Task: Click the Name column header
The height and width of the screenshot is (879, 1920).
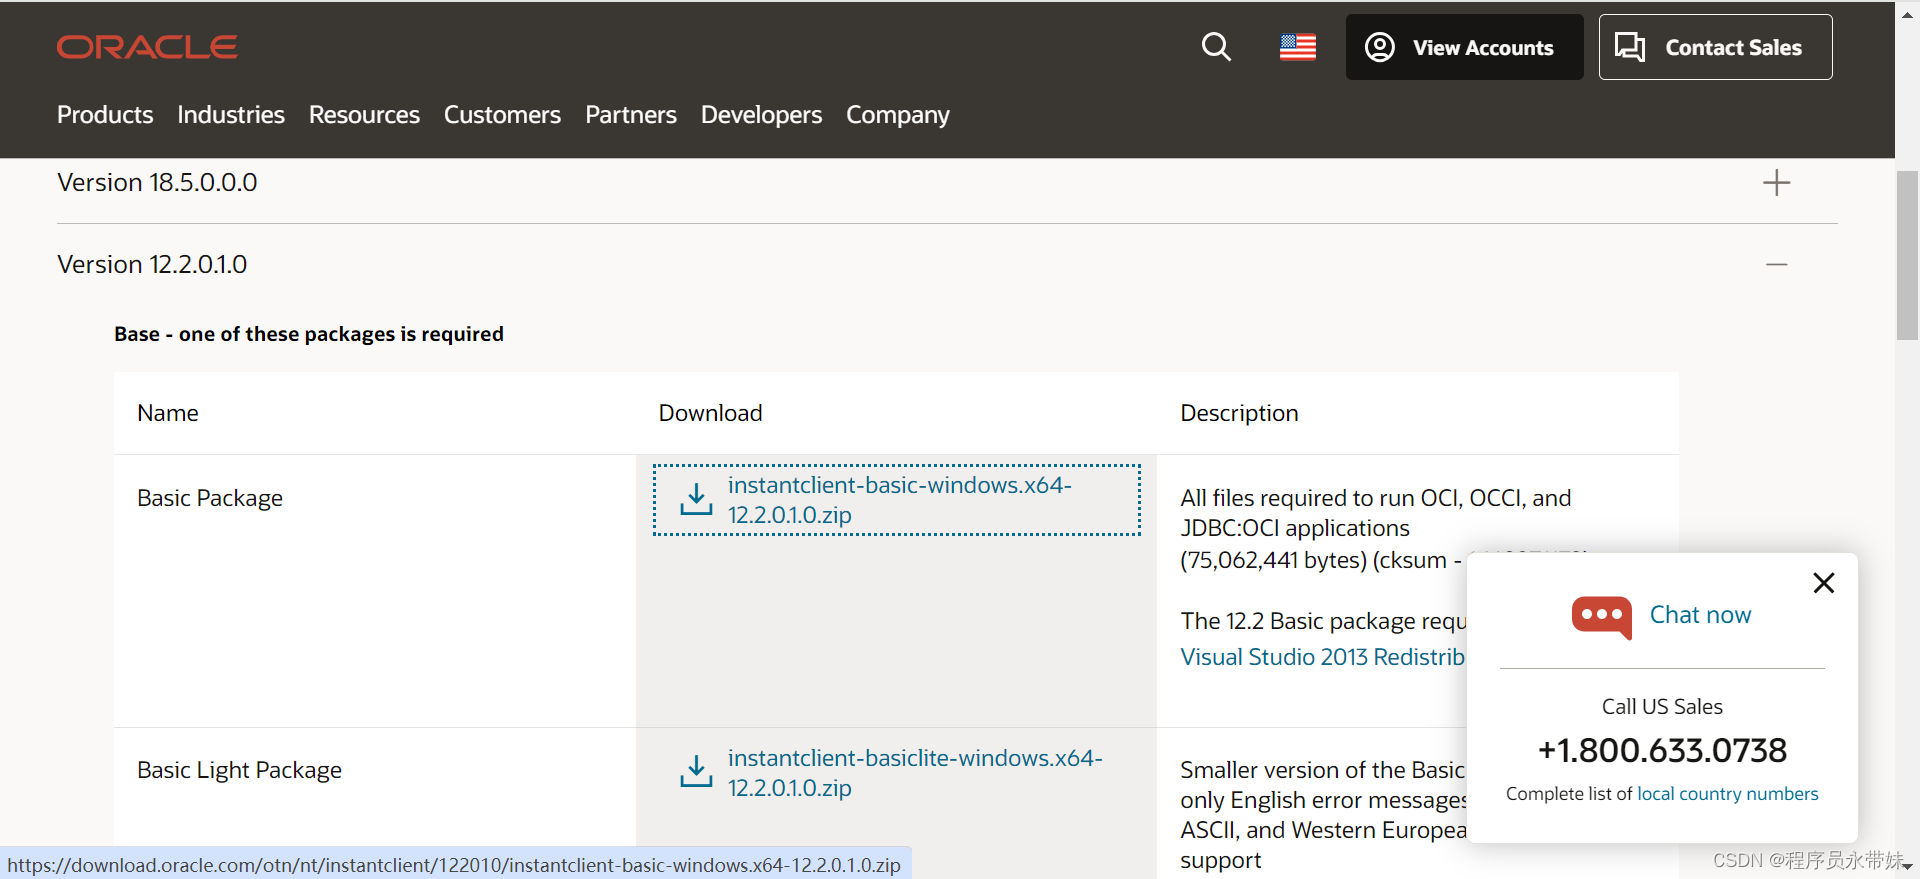Action: click(x=168, y=413)
